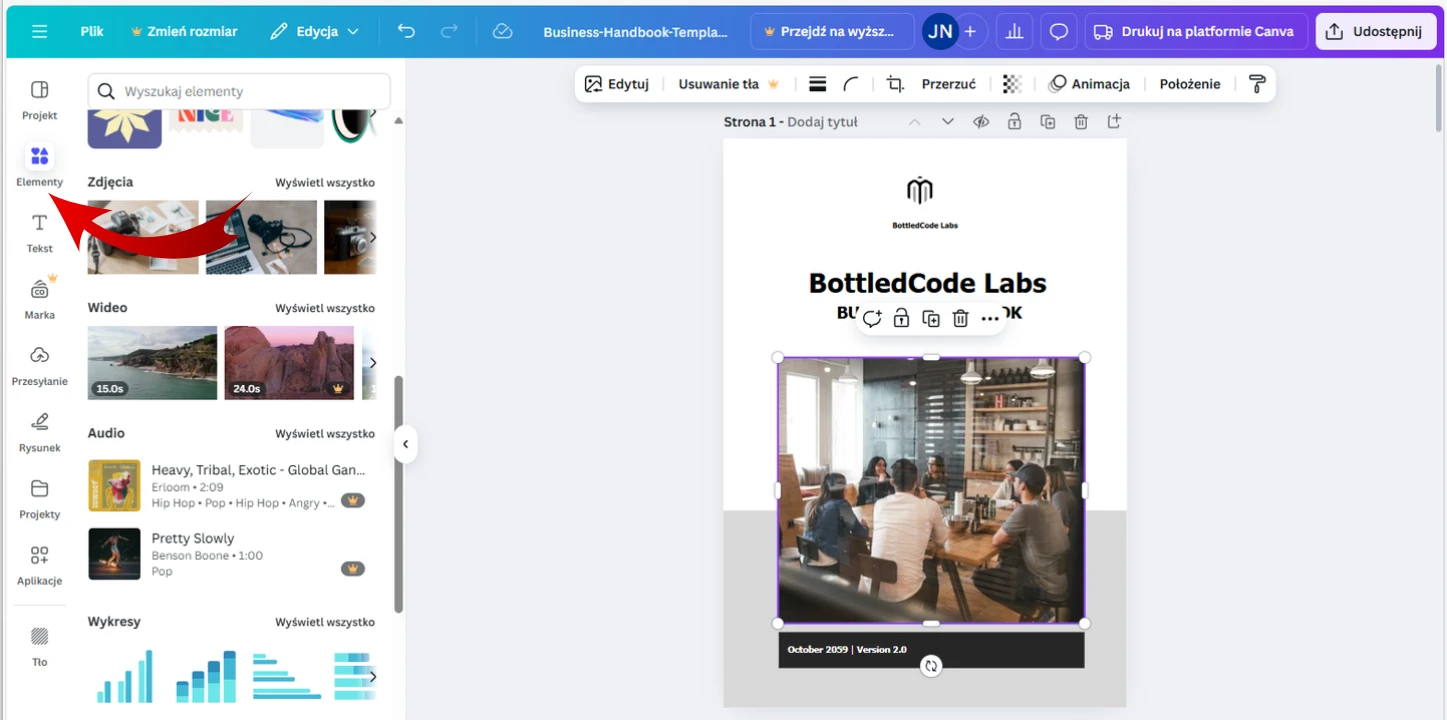Show more charts with Wykresy arrow
Image resolution: width=1447 pixels, height=720 pixels.
(x=373, y=677)
